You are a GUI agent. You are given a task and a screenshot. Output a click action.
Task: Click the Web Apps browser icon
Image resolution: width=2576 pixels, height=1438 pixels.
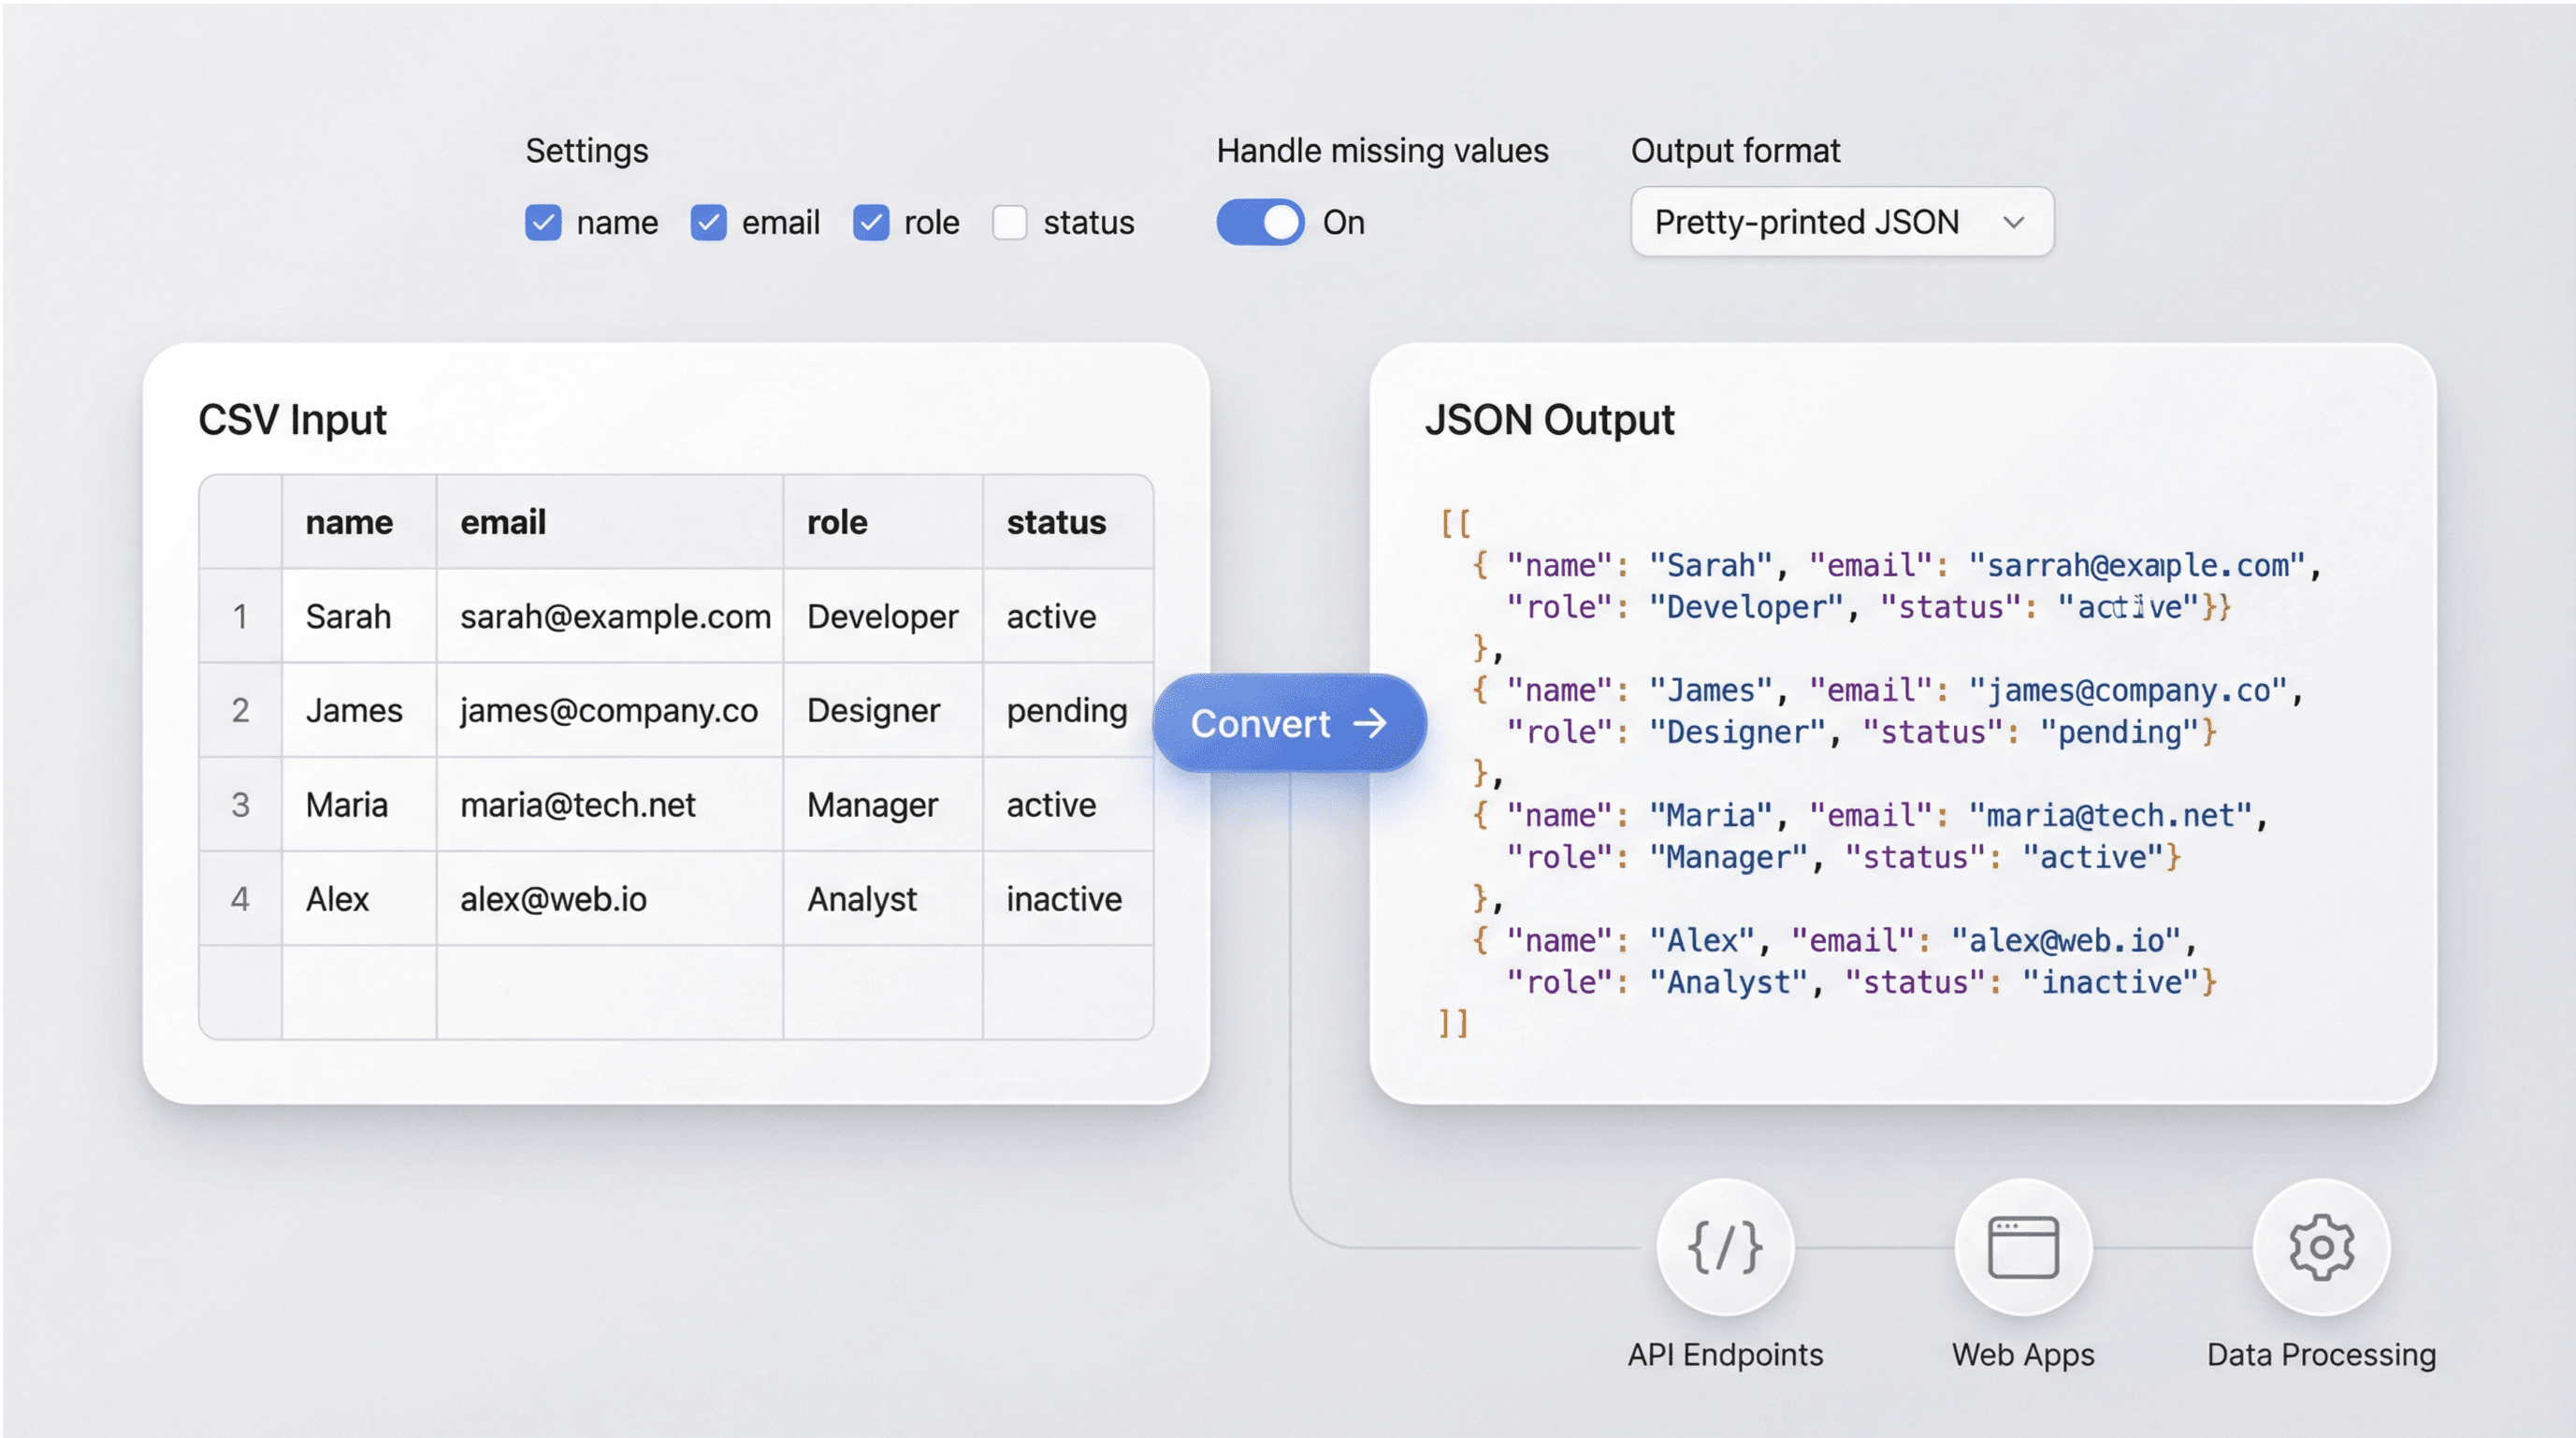(2022, 1247)
